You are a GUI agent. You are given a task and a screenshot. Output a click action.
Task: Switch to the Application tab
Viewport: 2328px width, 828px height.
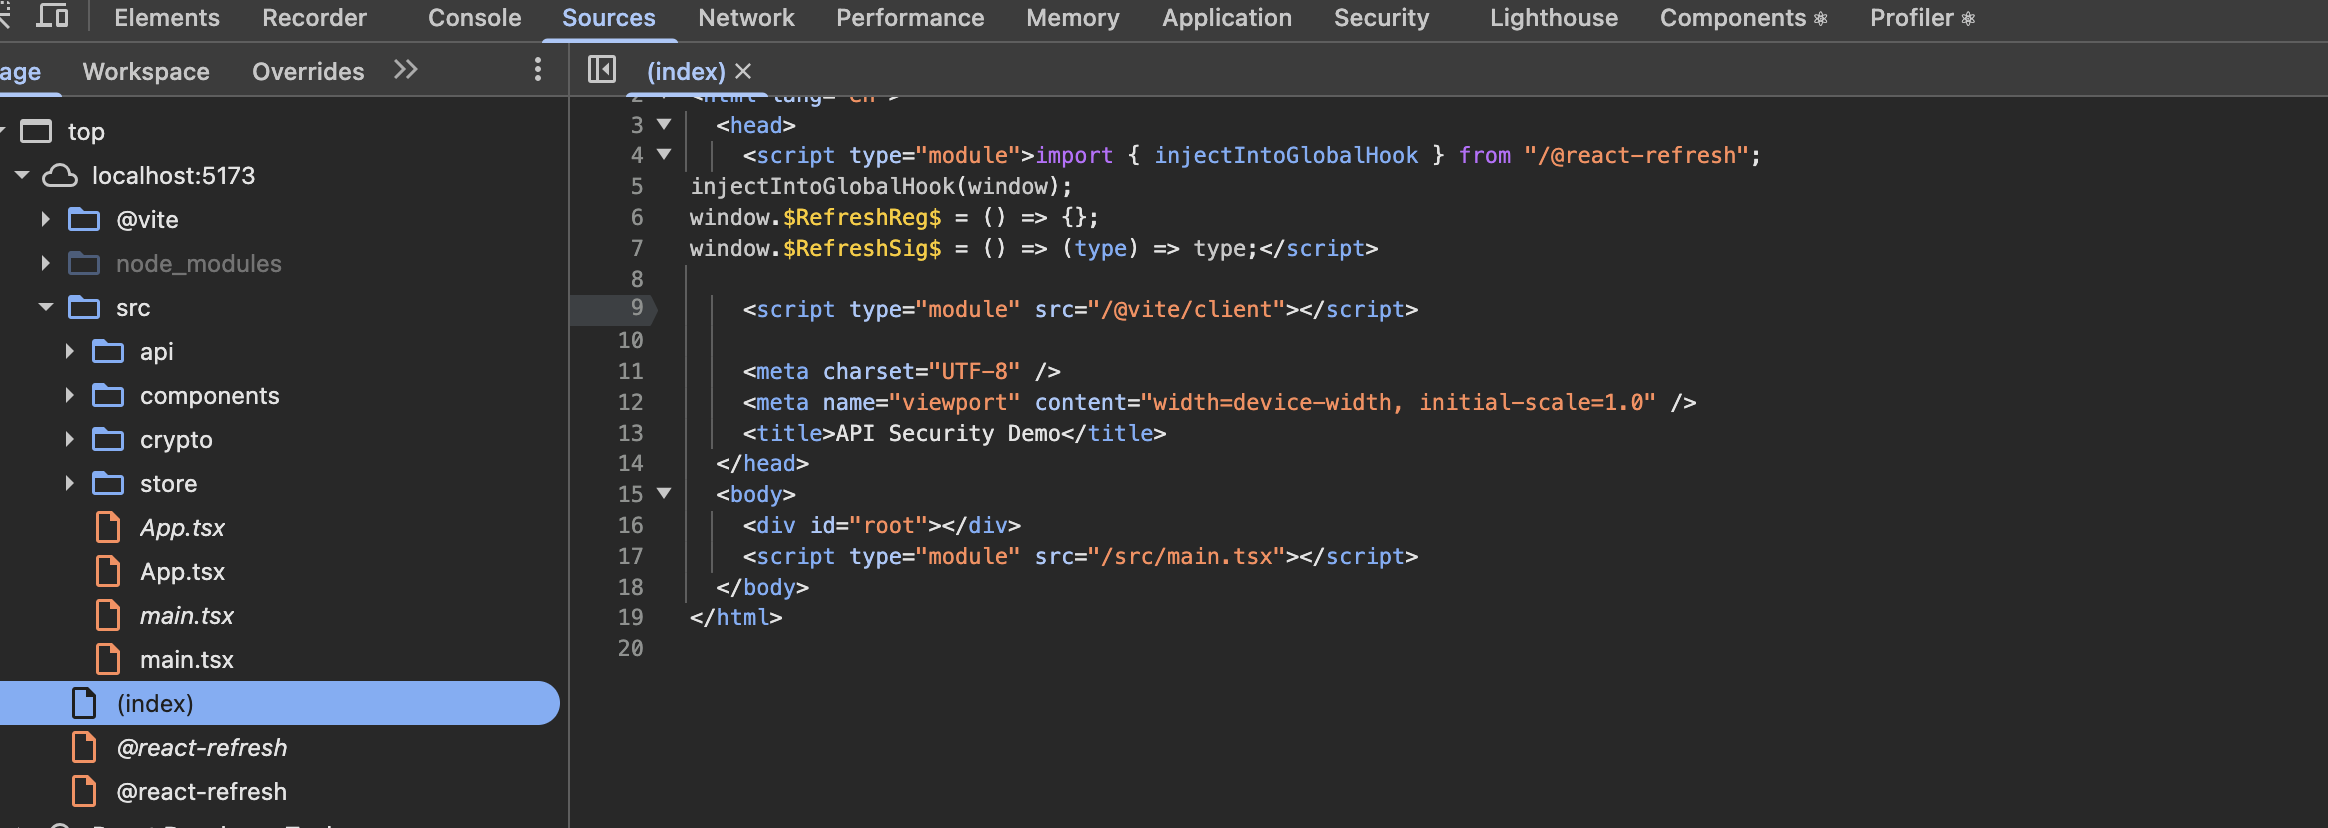[1227, 18]
